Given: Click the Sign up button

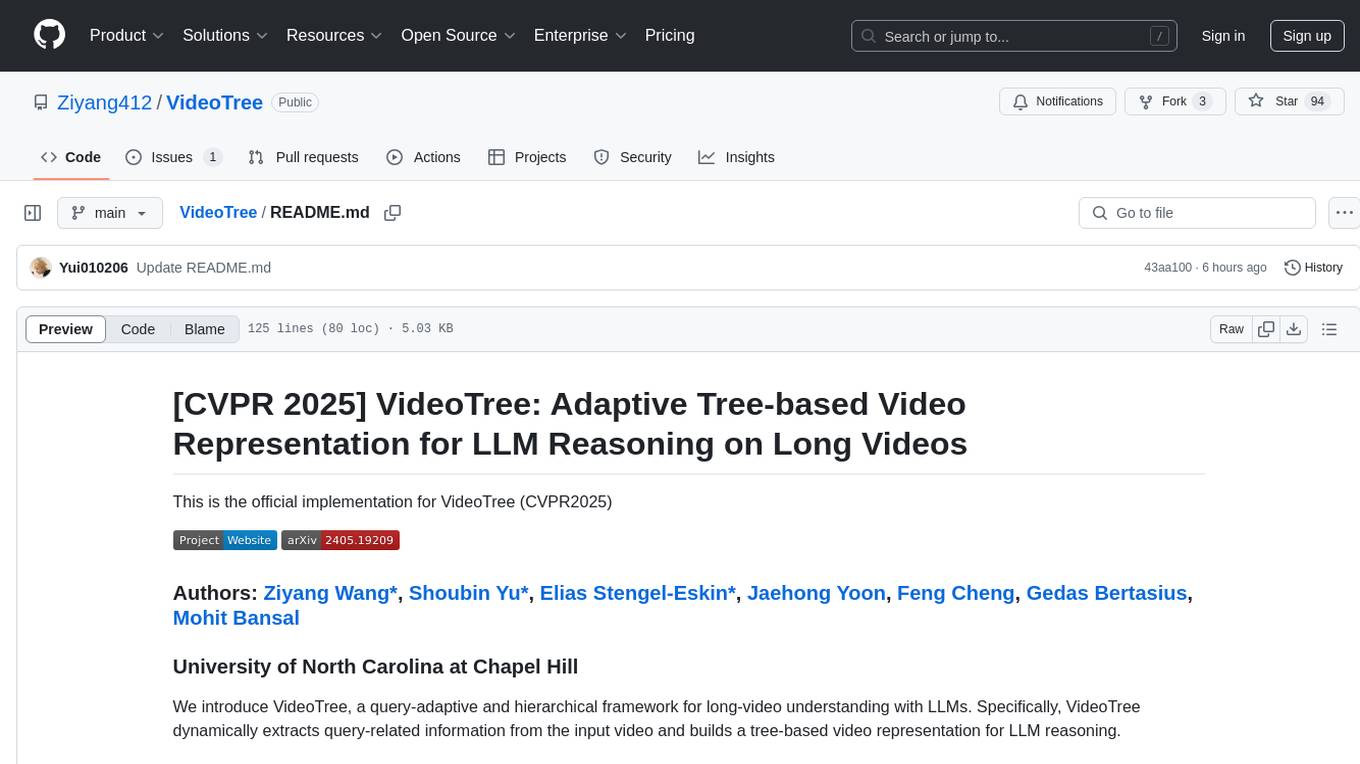Looking at the screenshot, I should 1307,36.
